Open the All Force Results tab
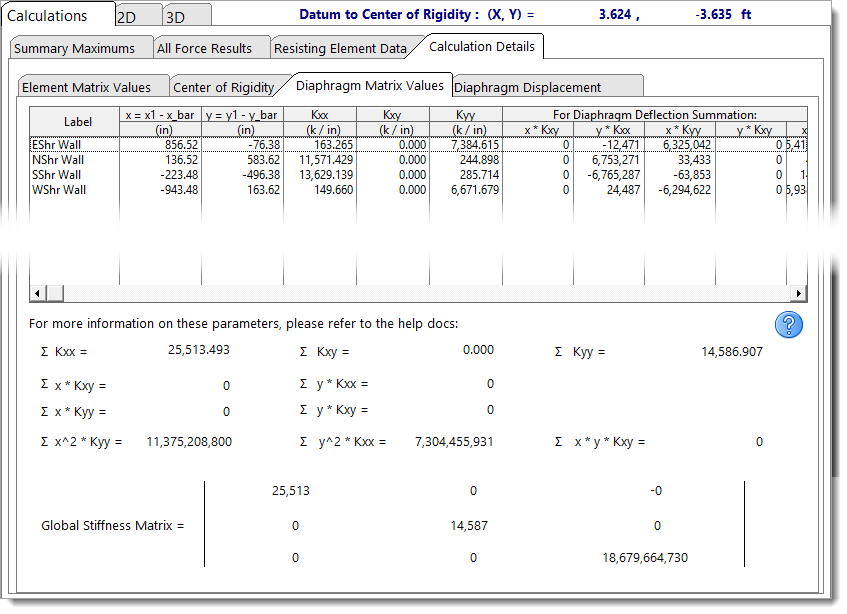 (211, 48)
